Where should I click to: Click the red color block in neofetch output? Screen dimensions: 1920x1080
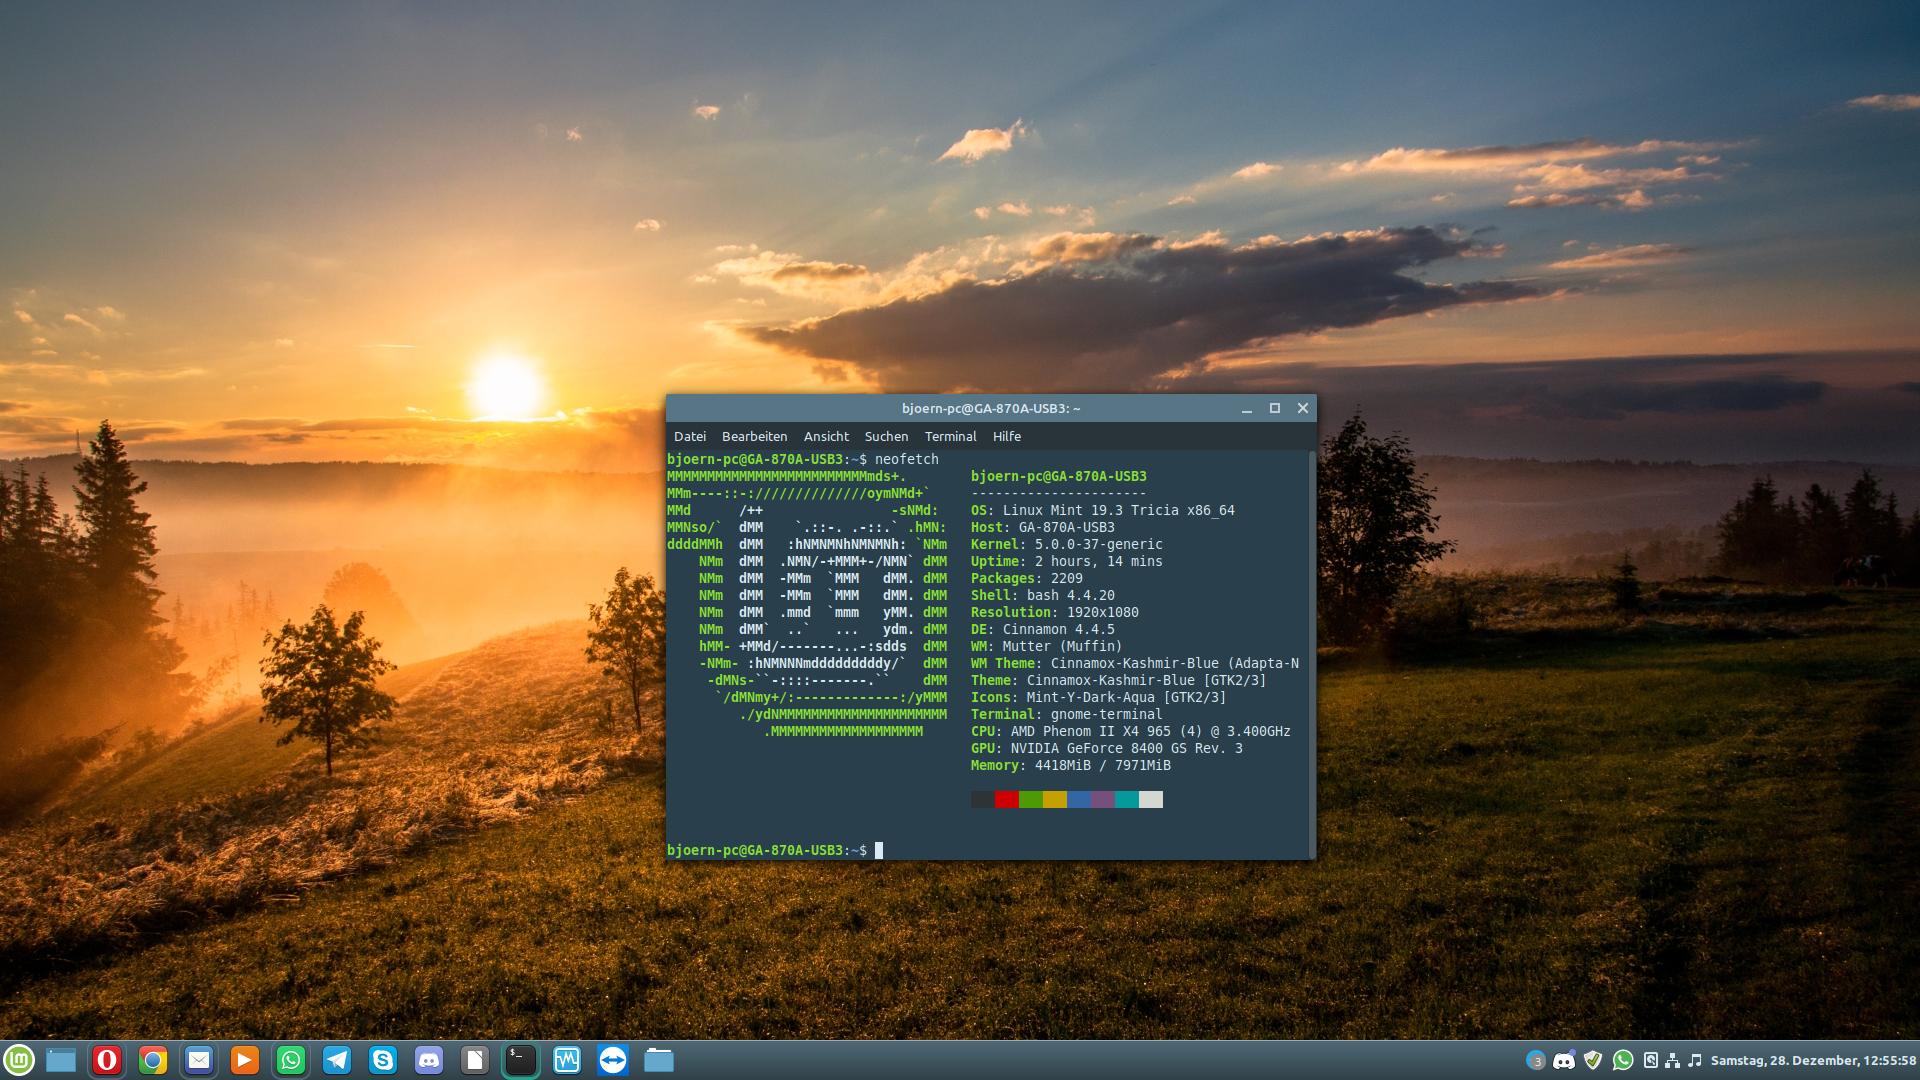1006,799
